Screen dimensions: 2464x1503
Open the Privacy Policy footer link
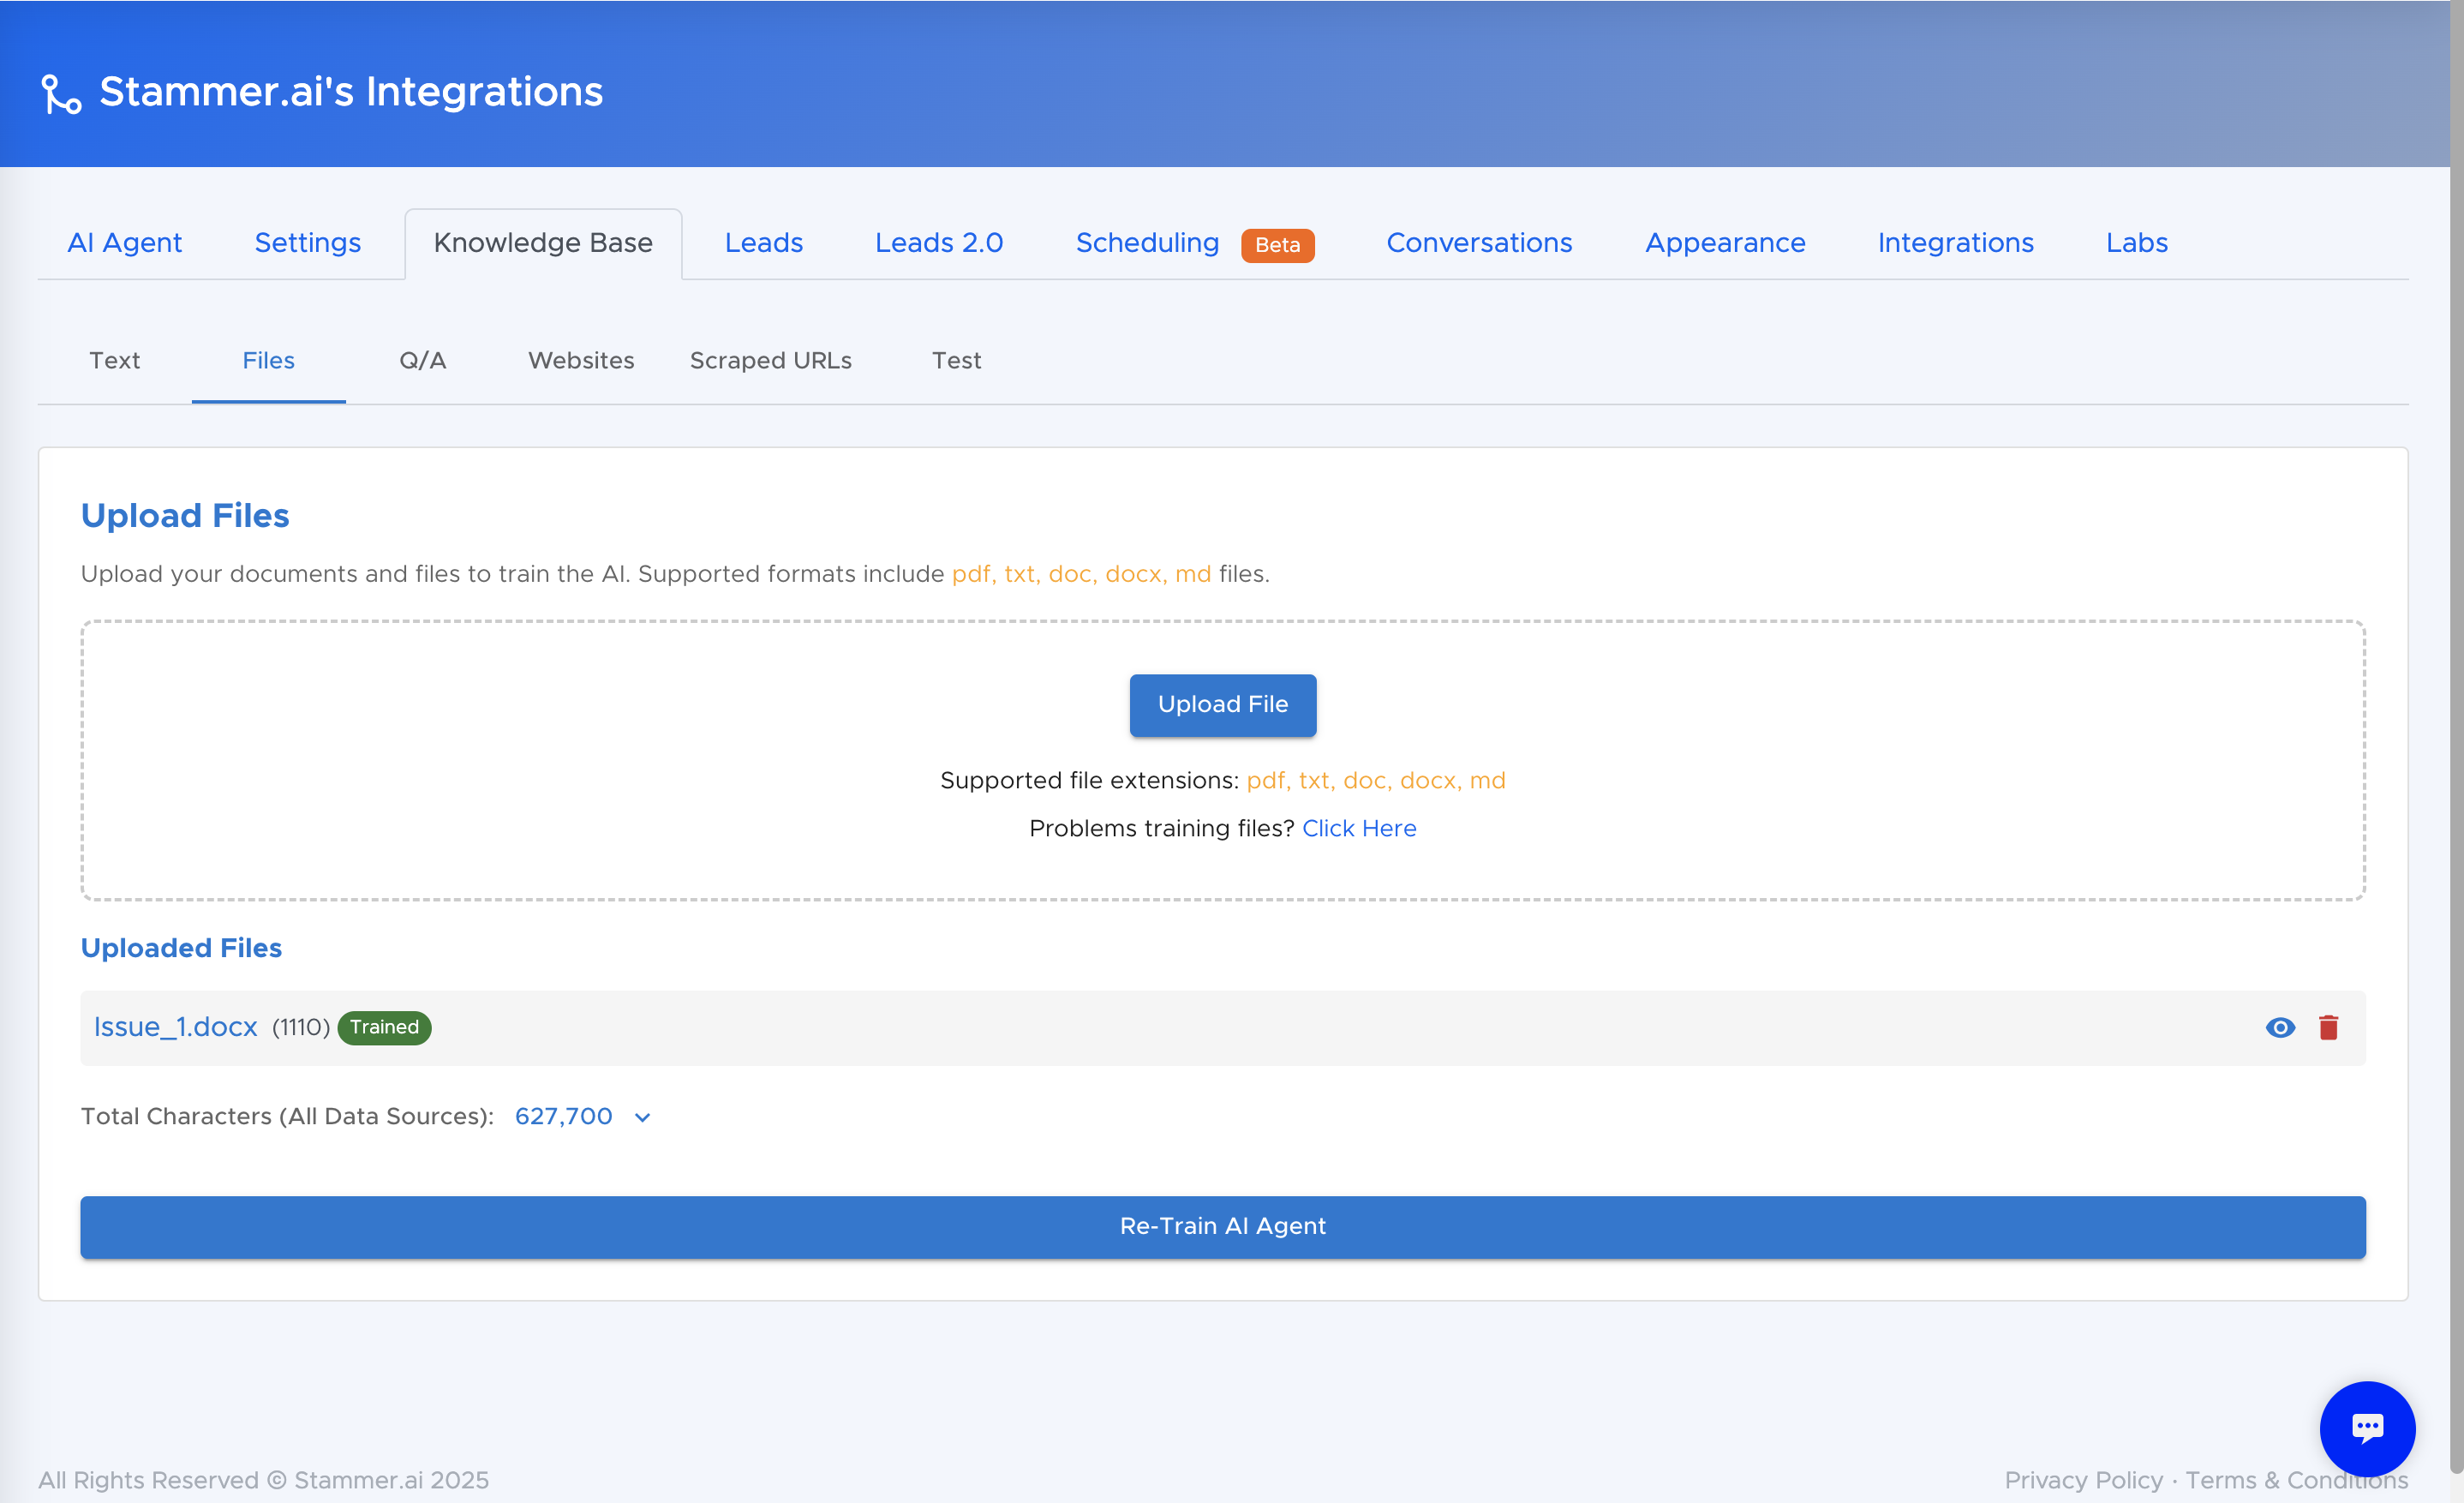click(x=2083, y=1481)
